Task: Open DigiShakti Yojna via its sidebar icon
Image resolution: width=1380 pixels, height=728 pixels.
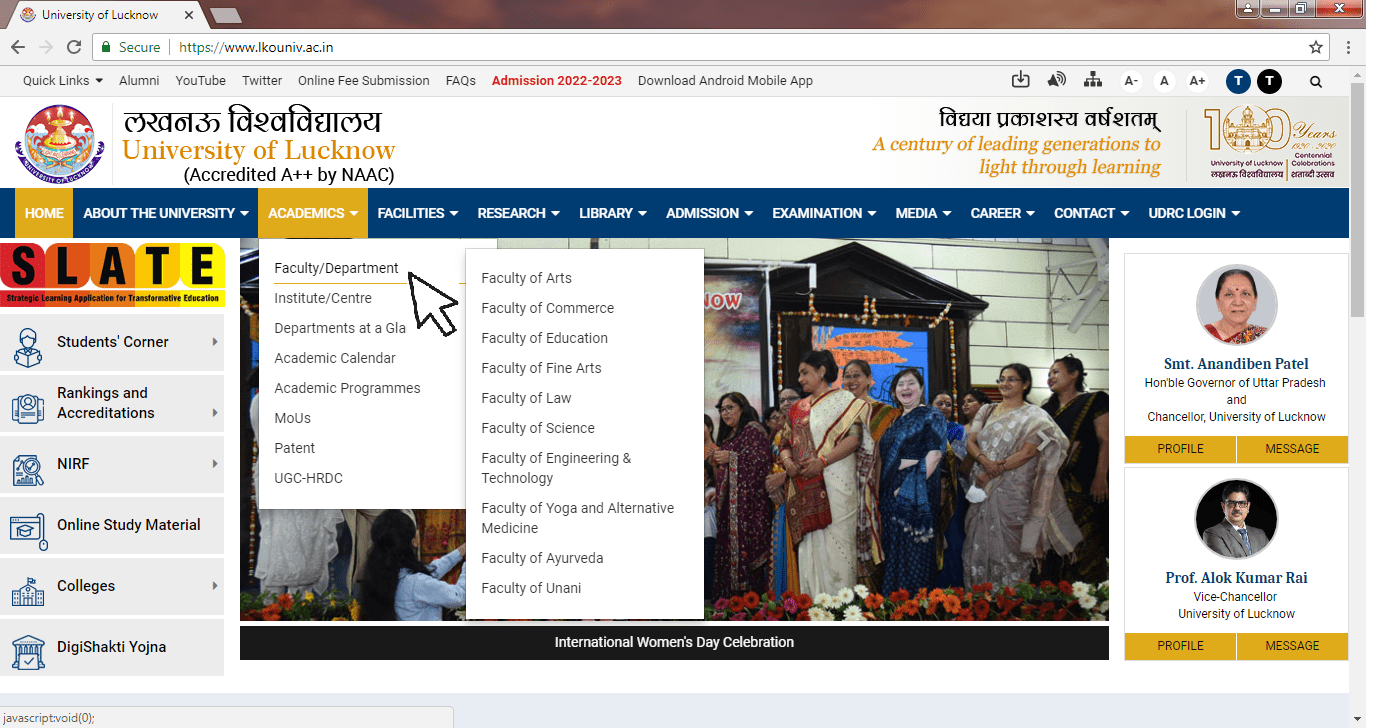Action: pos(27,647)
